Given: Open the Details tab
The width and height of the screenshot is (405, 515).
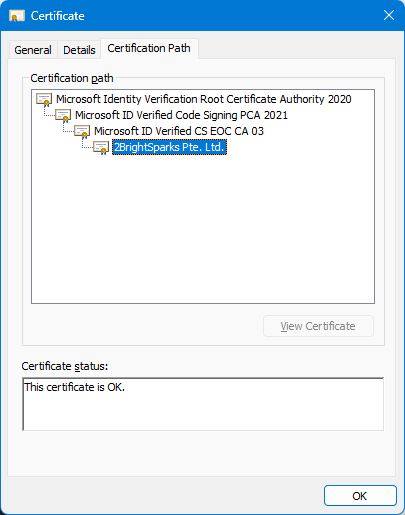Looking at the screenshot, I should click(79, 50).
